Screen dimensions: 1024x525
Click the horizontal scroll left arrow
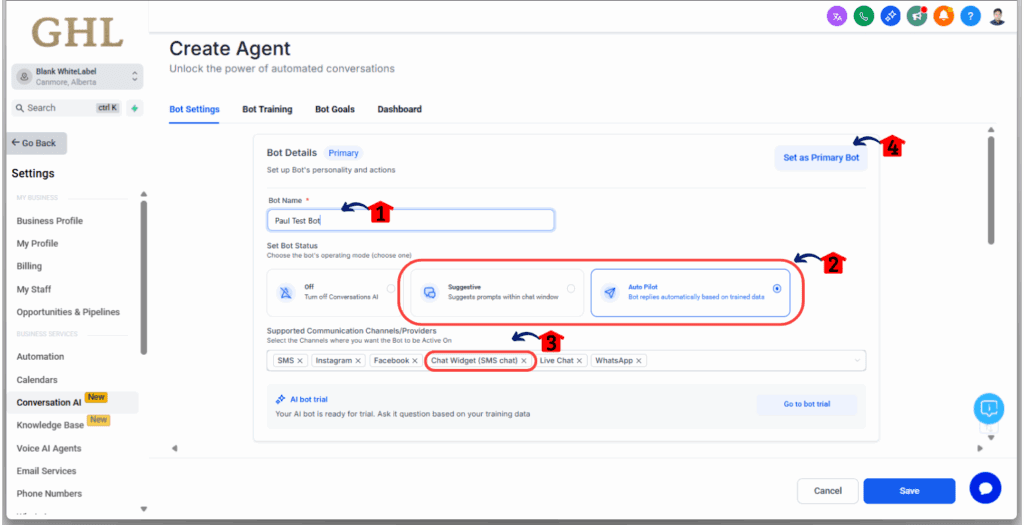click(174, 449)
